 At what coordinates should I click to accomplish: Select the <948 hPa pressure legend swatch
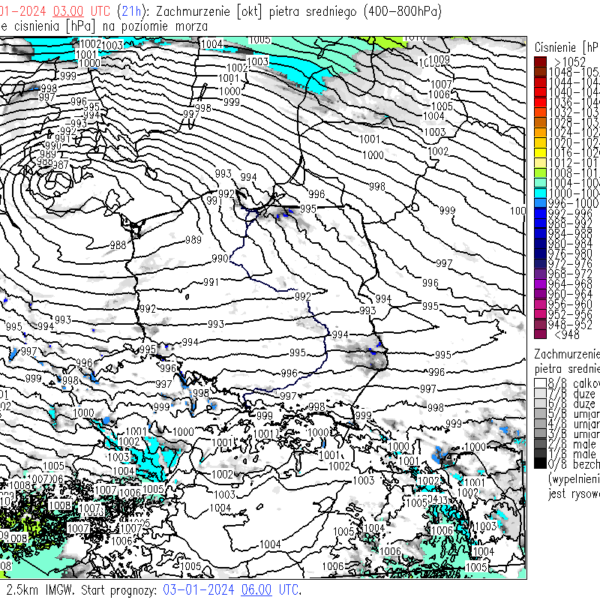point(542,335)
